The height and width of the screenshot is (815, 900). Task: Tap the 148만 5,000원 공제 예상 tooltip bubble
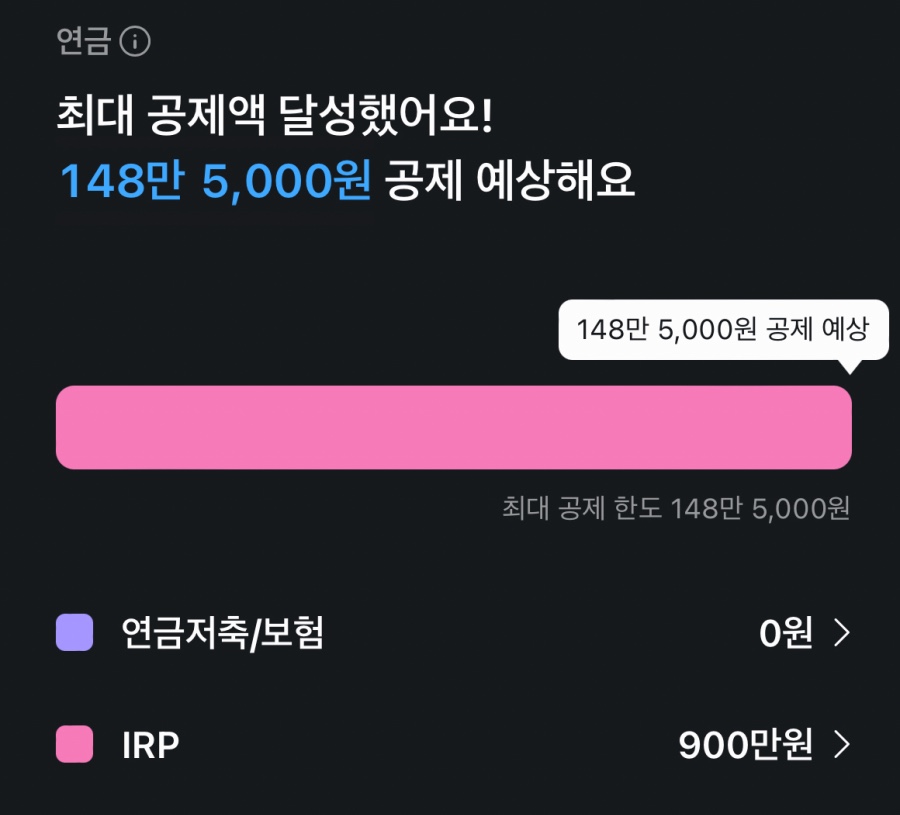722,329
